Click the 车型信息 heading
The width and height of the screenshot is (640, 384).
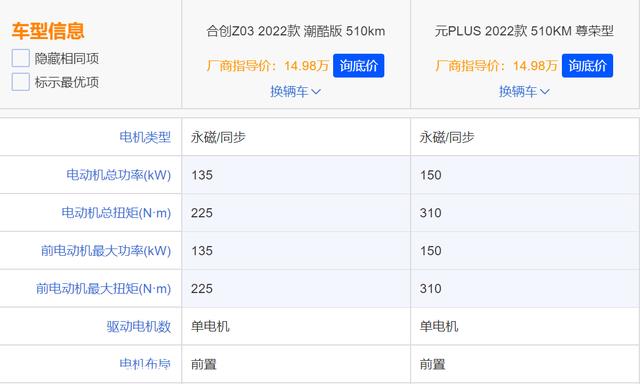click(x=48, y=31)
